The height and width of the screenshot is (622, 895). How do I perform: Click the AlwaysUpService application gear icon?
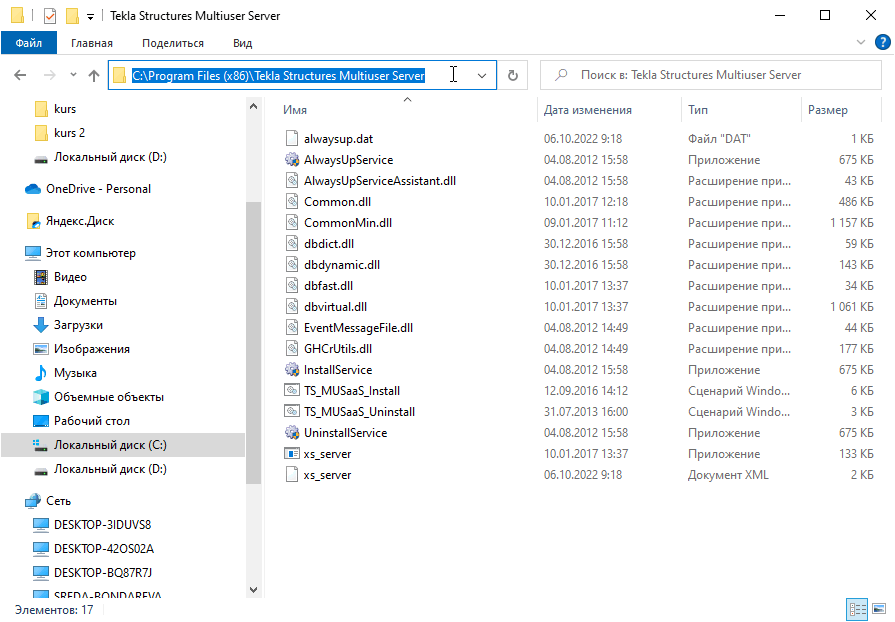(x=292, y=160)
